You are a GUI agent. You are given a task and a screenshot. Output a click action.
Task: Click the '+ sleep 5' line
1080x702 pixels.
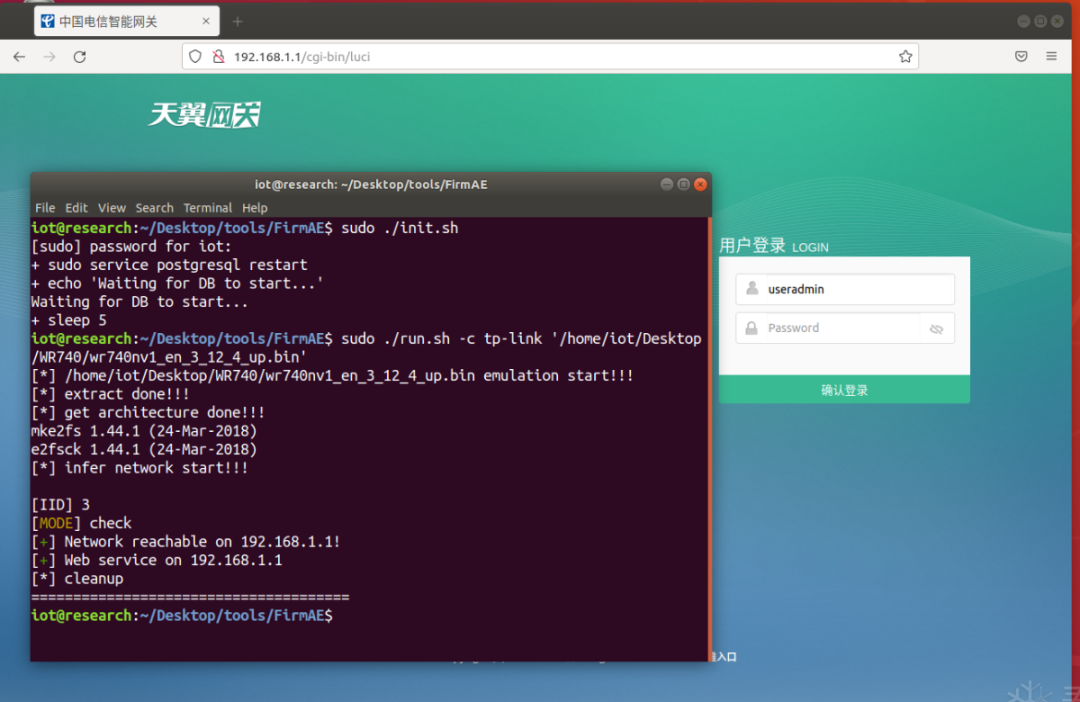click(x=69, y=320)
